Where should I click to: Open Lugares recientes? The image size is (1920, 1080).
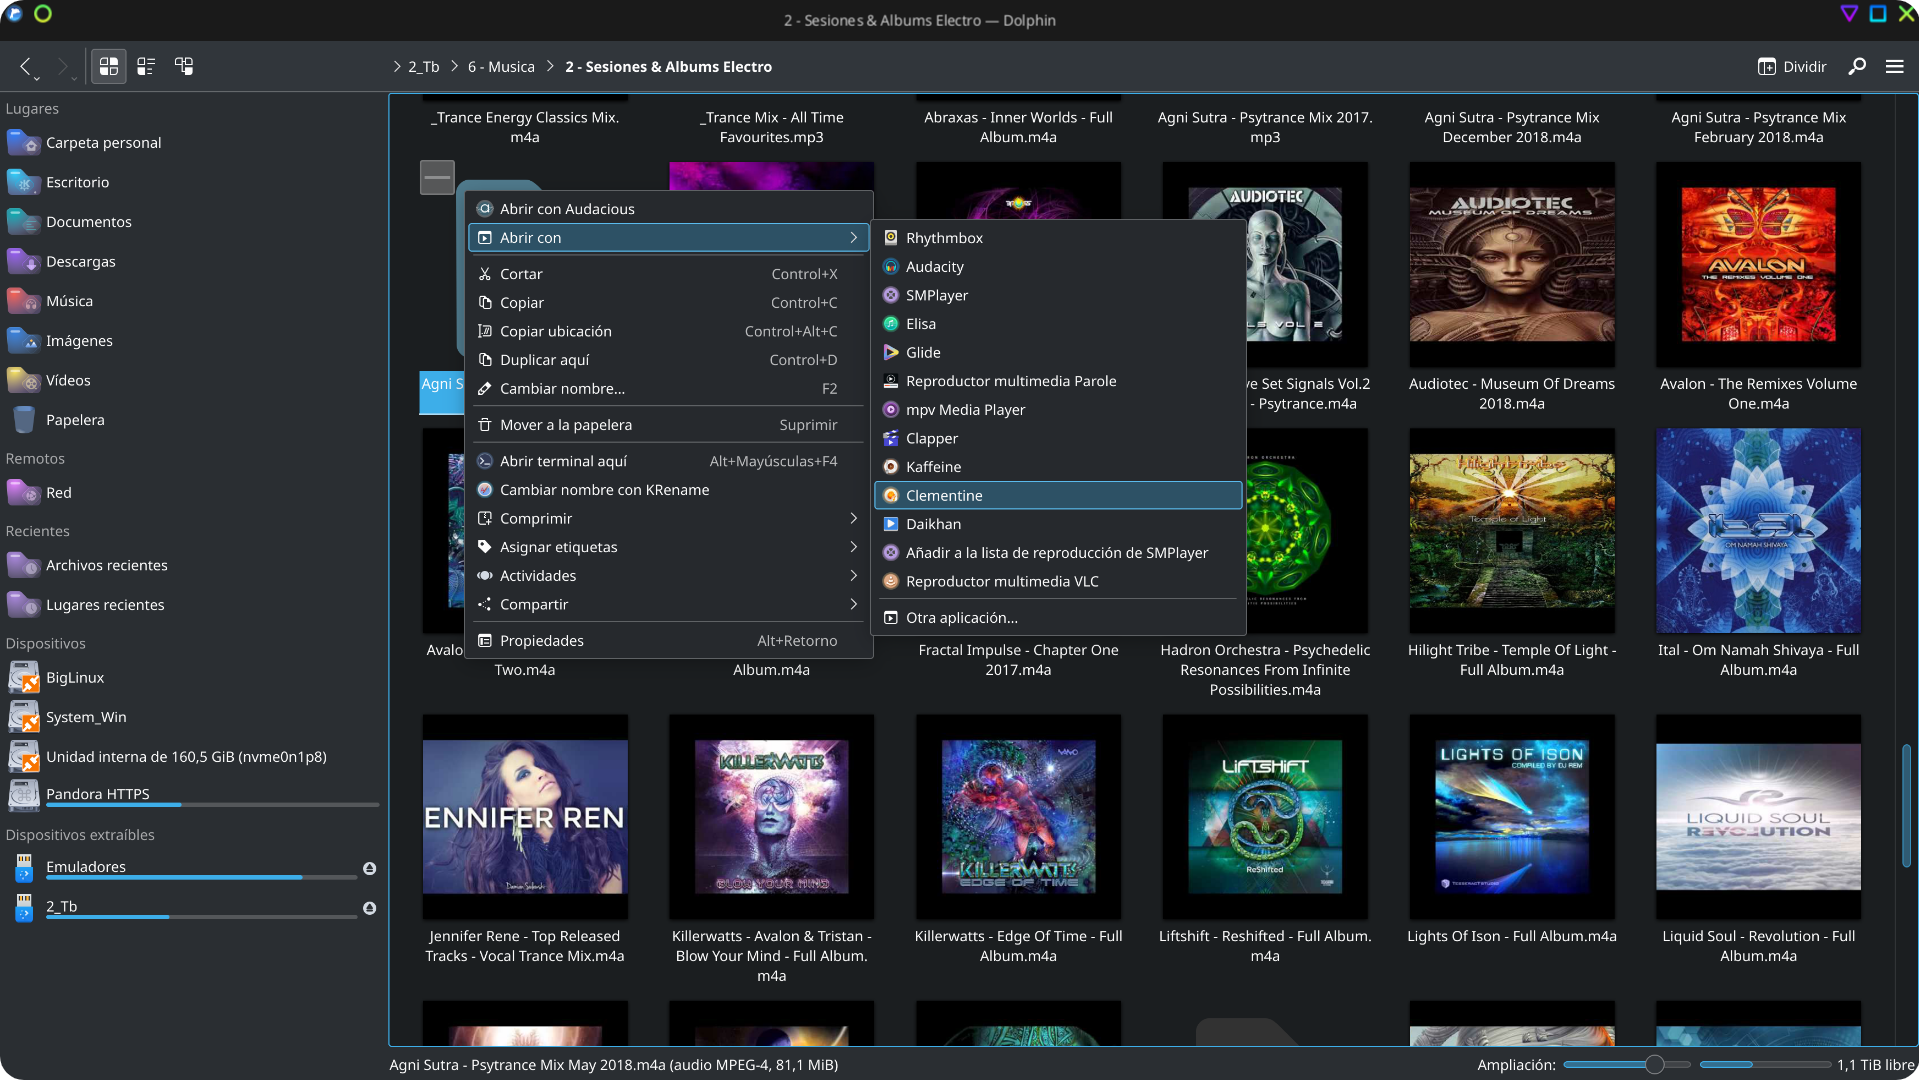193,605
